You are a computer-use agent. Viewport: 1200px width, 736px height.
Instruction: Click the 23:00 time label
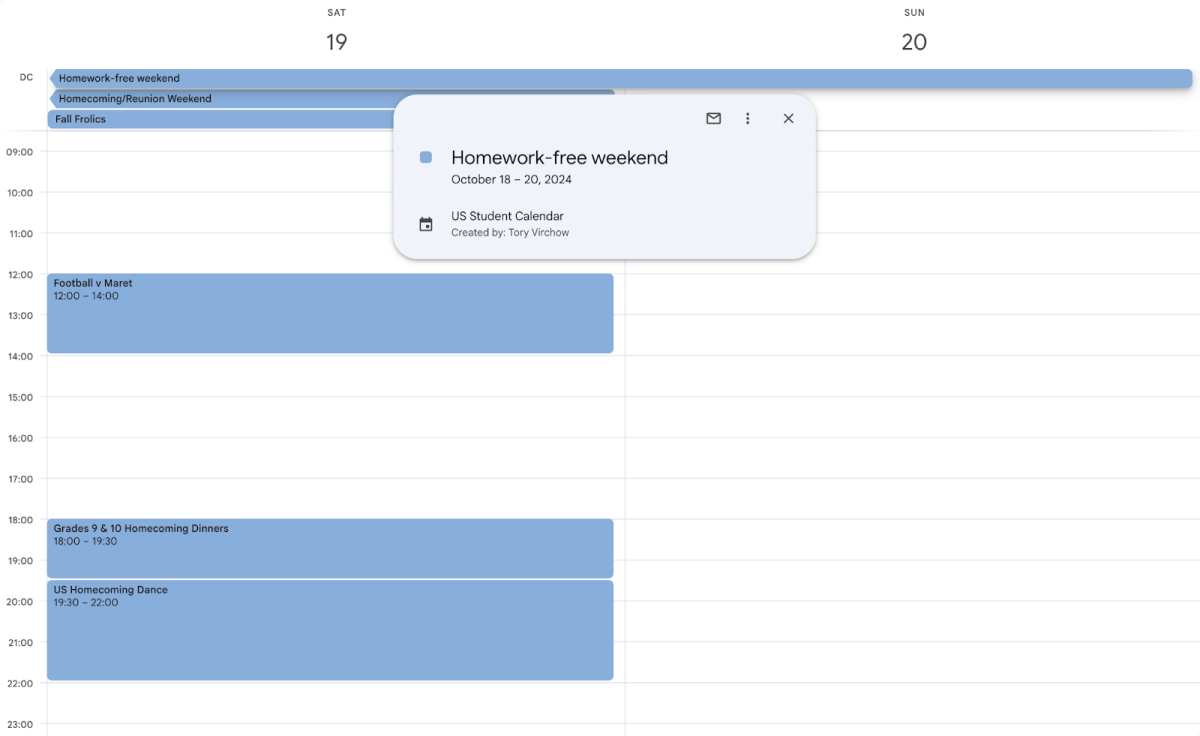click(20, 724)
